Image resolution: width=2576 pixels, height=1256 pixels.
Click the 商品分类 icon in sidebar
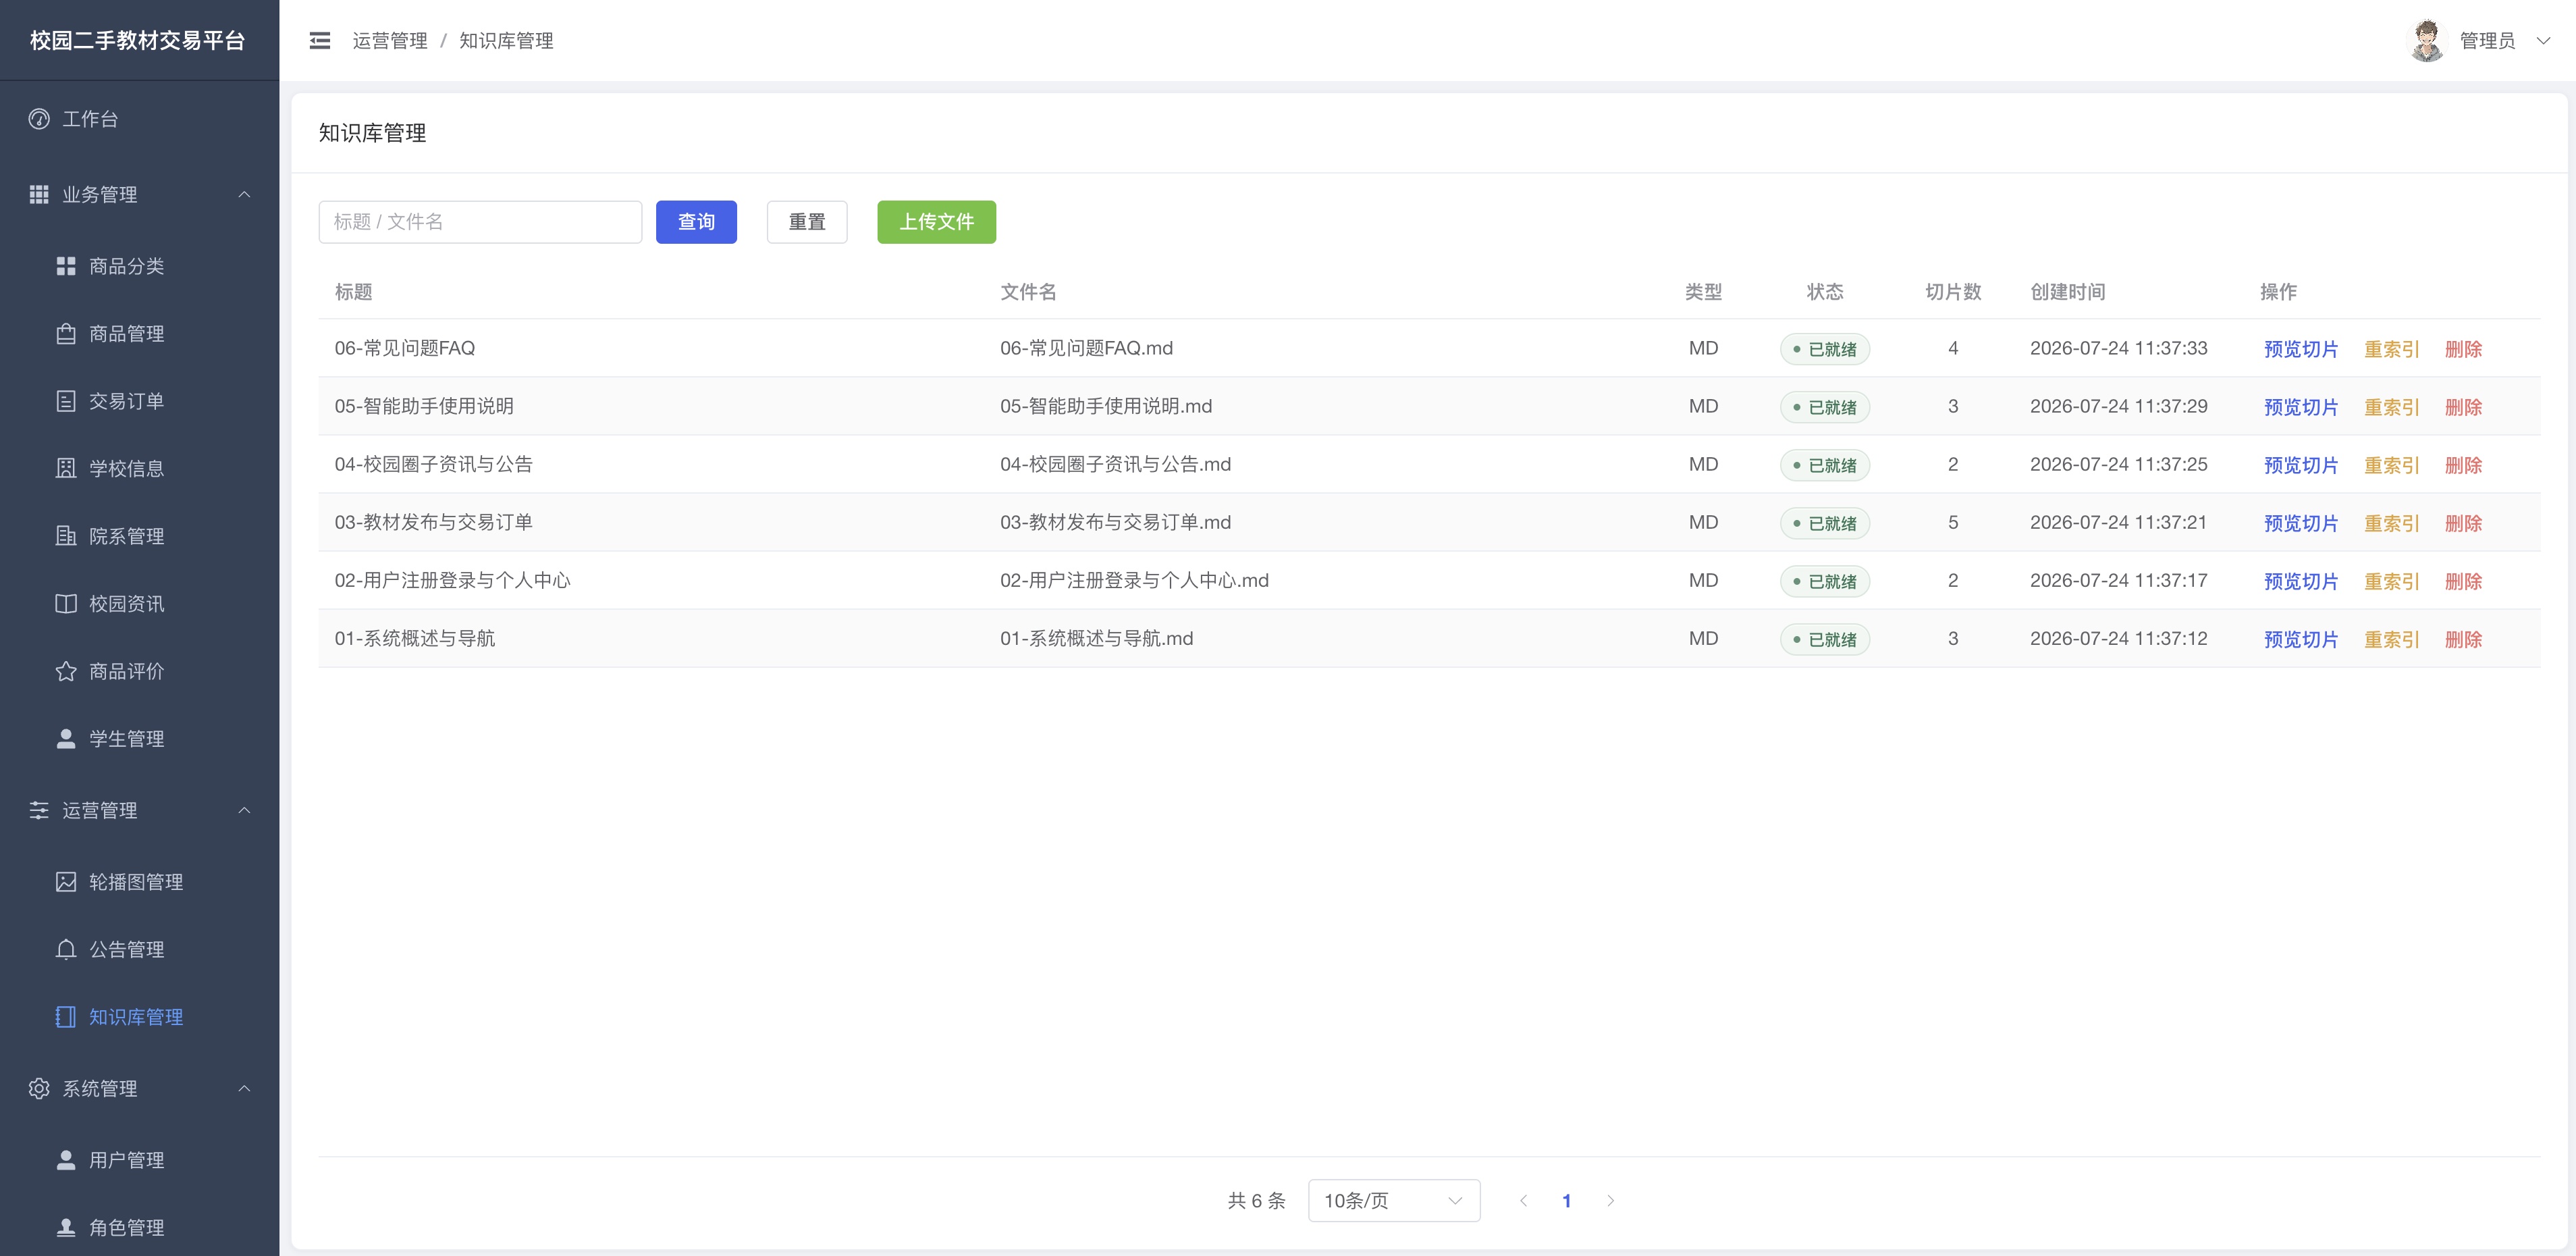pyautogui.click(x=66, y=266)
